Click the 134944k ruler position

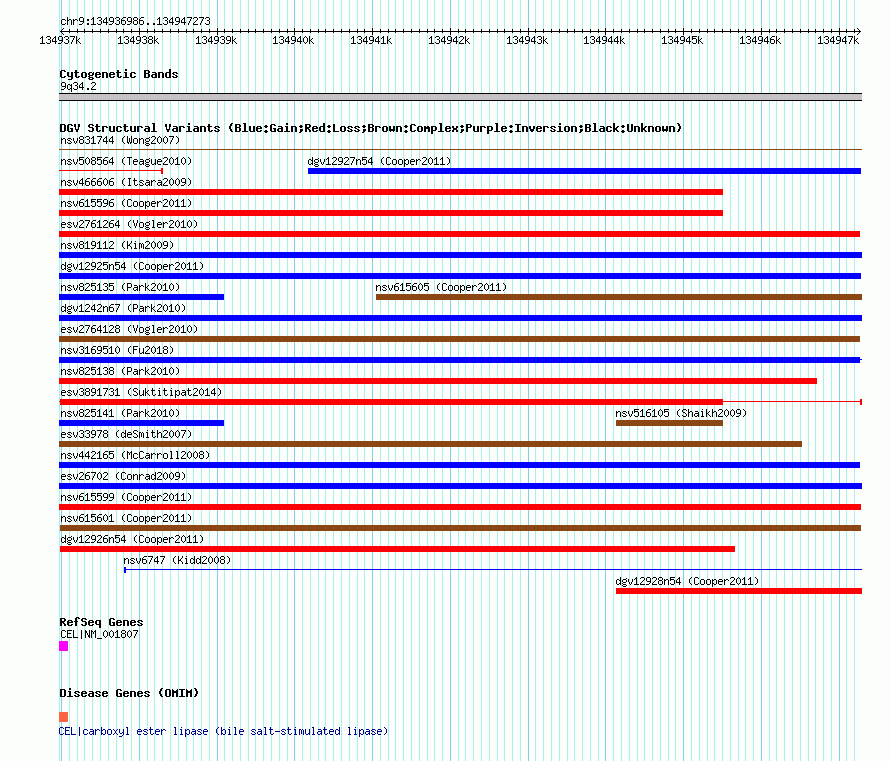[604, 40]
